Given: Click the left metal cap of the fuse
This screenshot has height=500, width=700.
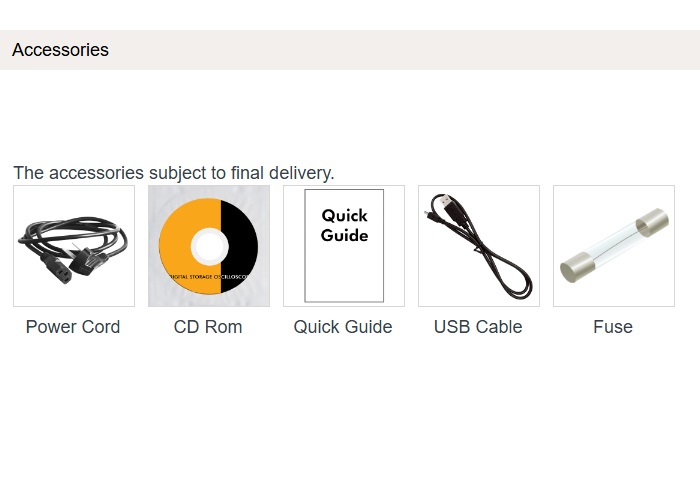Looking at the screenshot, I should (576, 267).
